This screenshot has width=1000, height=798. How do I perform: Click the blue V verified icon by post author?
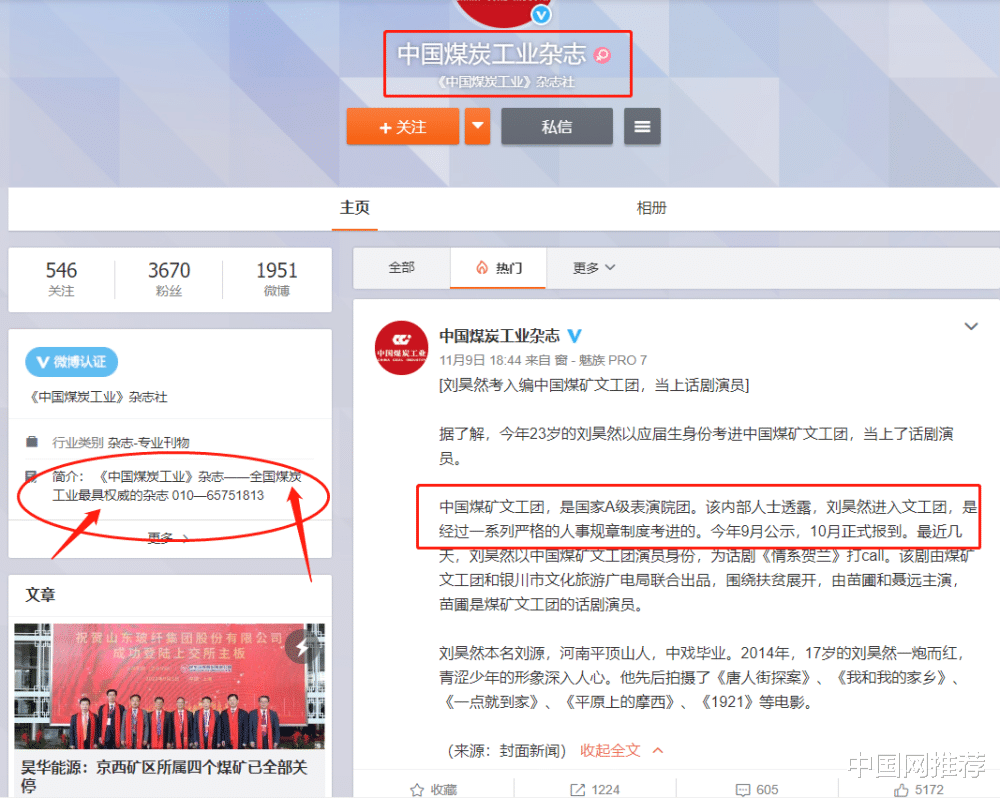coord(575,336)
